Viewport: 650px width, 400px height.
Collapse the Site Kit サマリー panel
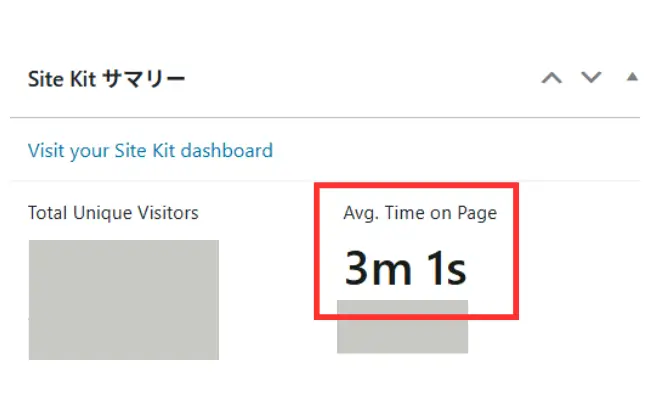point(631,77)
